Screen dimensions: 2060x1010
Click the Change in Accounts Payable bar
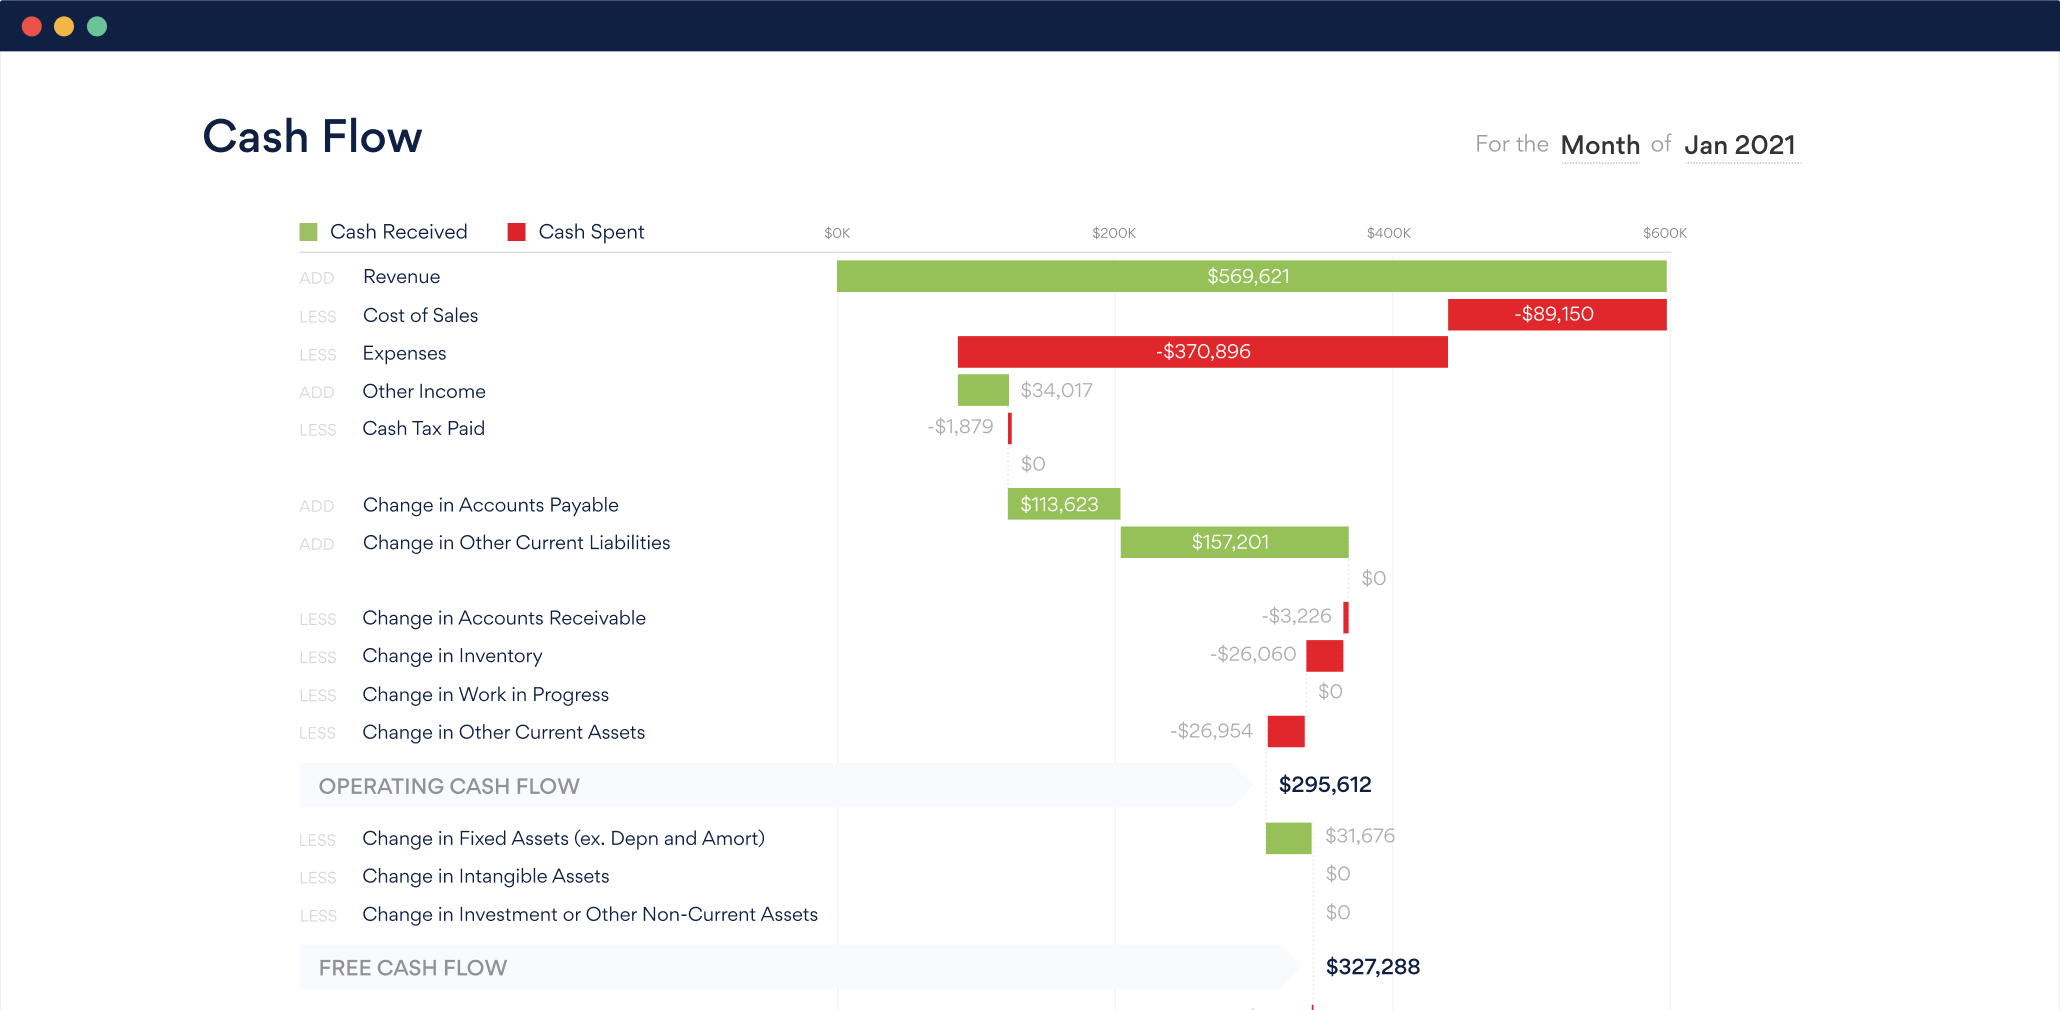pyautogui.click(x=1063, y=505)
